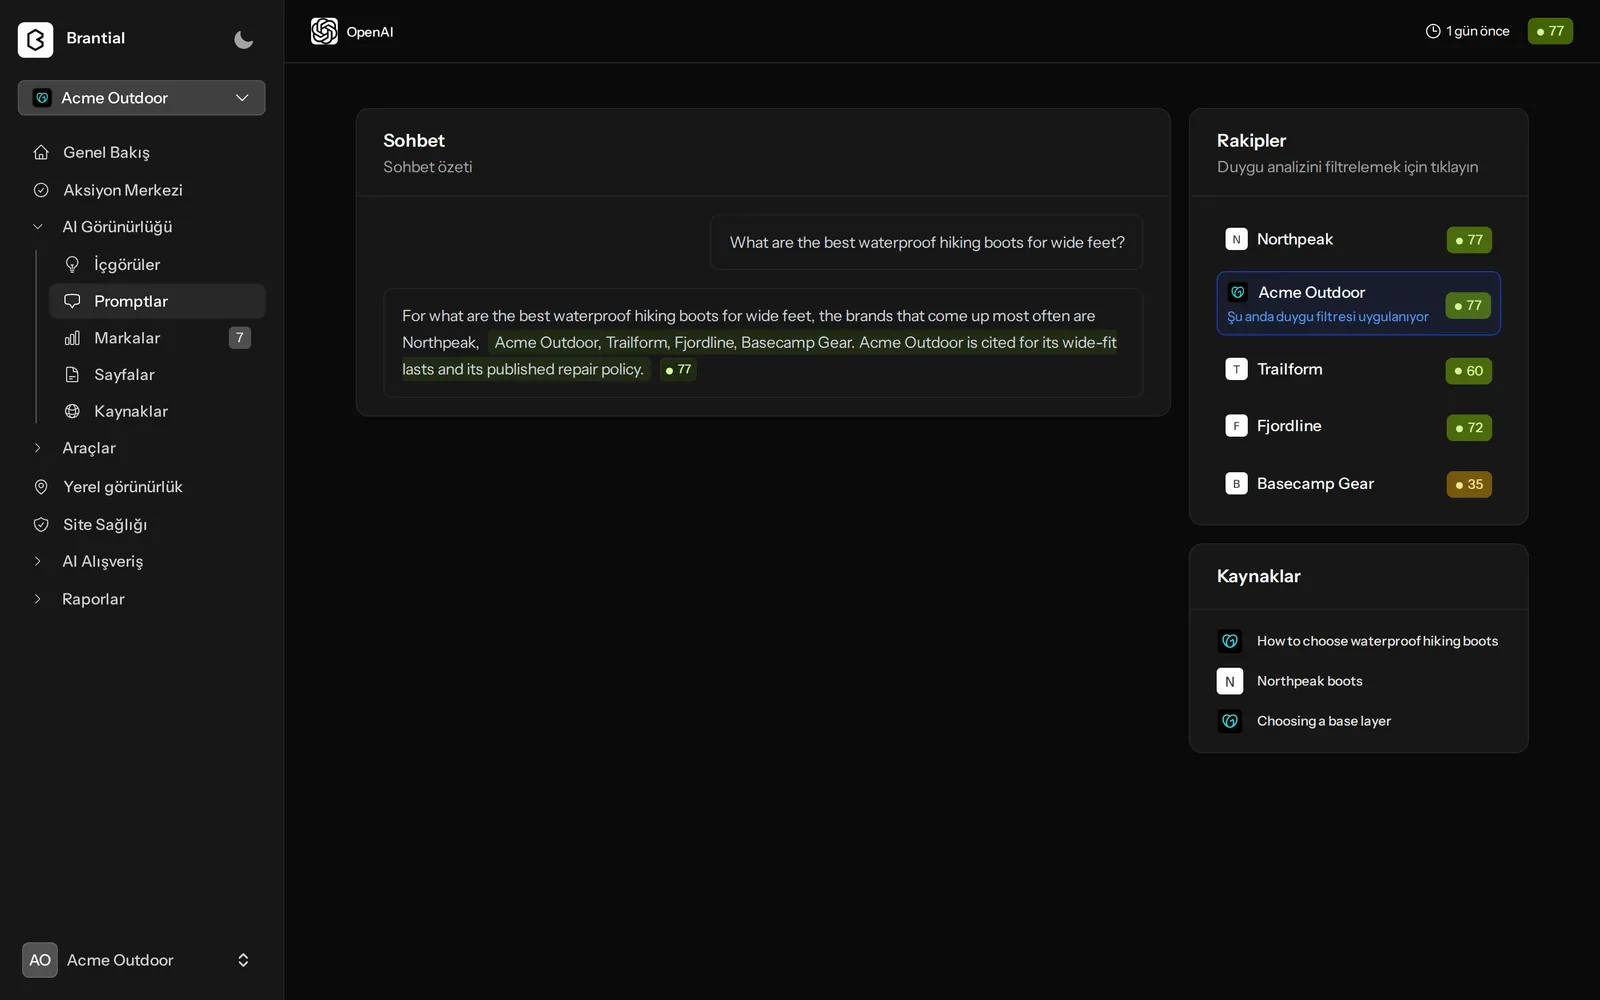Click the OpenAI logo icon

(324, 31)
